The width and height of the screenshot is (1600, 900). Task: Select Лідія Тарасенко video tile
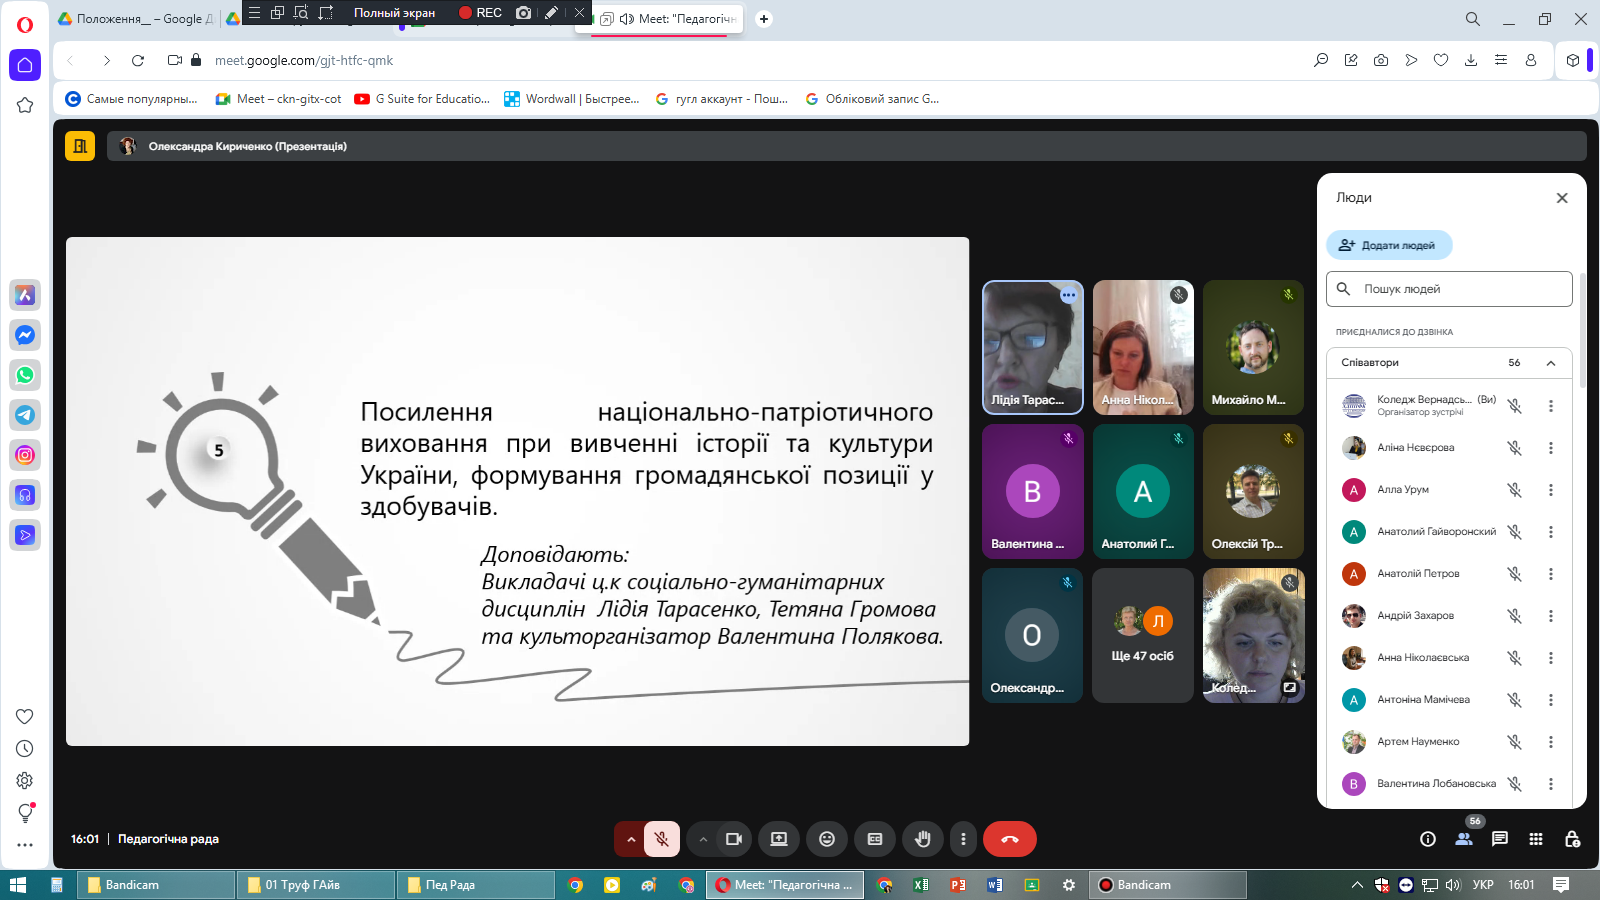pos(1032,347)
